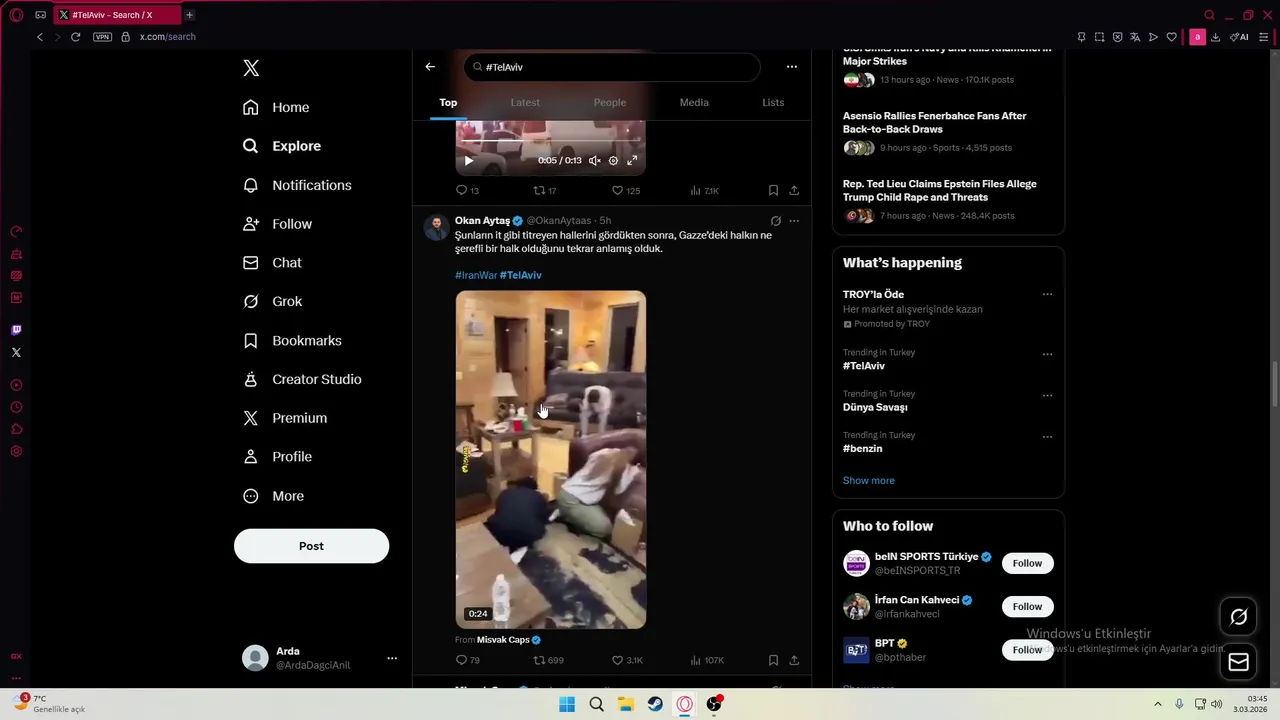This screenshot has height=720, width=1280.
Task: Open the Opera GX main menu logo
Action: pos(16,15)
